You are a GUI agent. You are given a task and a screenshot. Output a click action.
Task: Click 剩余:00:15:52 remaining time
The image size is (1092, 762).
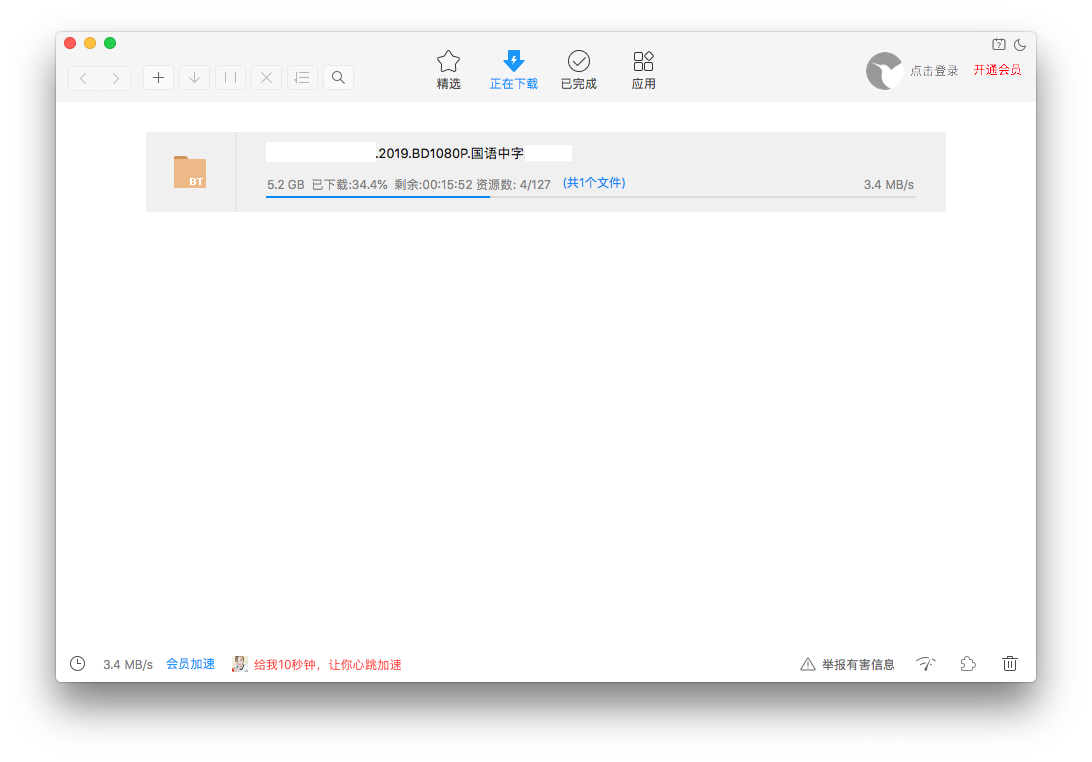433,185
